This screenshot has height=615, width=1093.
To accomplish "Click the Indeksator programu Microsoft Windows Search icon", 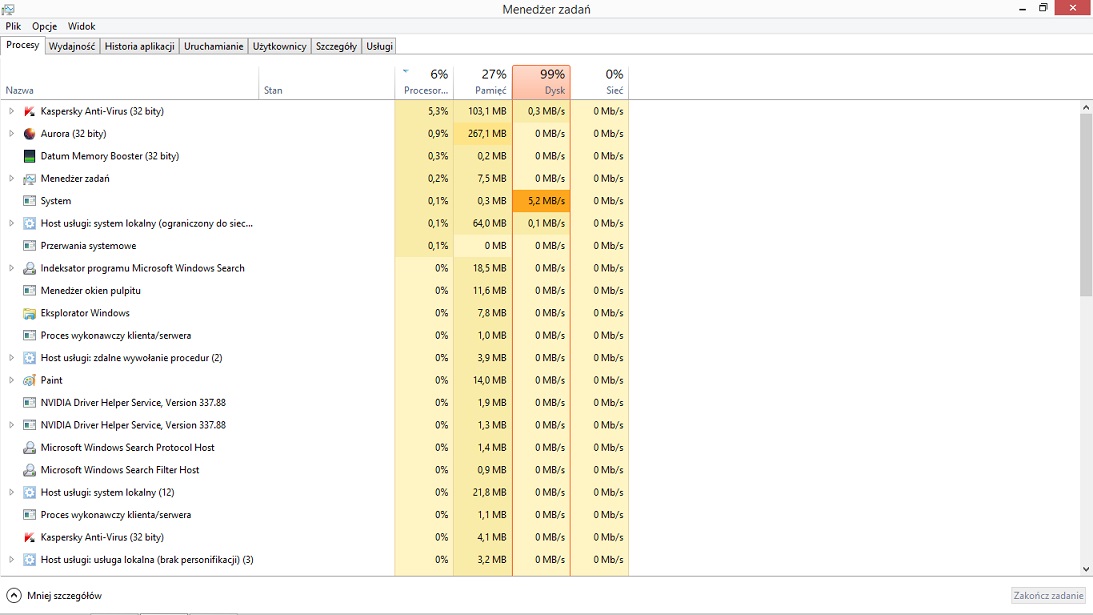I will click(29, 268).
